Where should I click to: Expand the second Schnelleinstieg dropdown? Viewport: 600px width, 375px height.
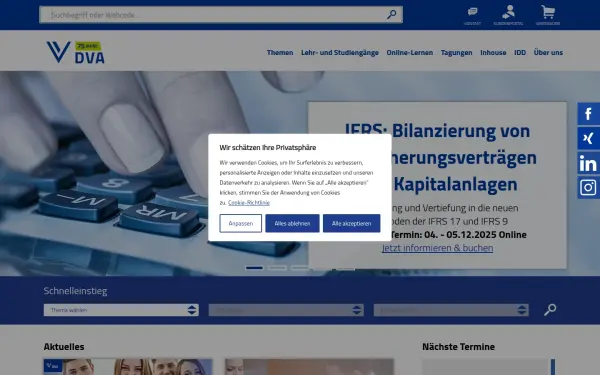pyautogui.click(x=286, y=310)
